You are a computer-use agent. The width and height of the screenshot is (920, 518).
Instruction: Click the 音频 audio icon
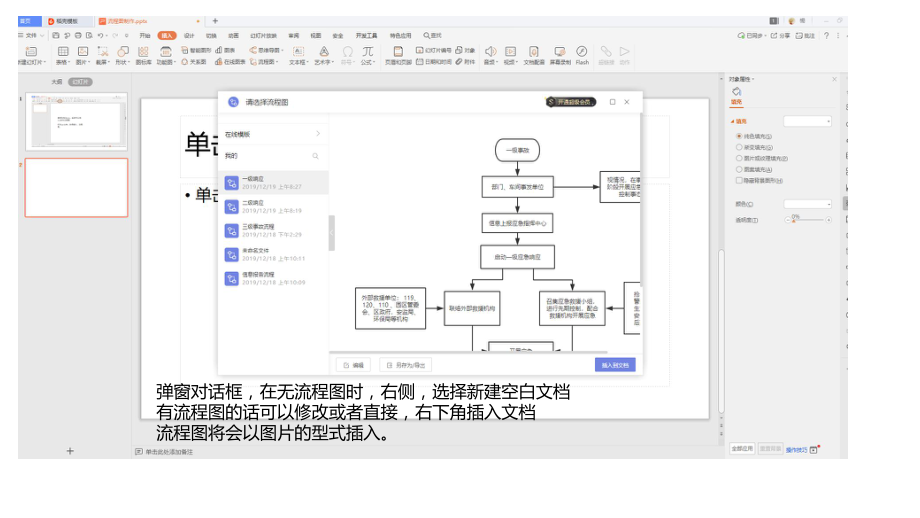coord(490,52)
